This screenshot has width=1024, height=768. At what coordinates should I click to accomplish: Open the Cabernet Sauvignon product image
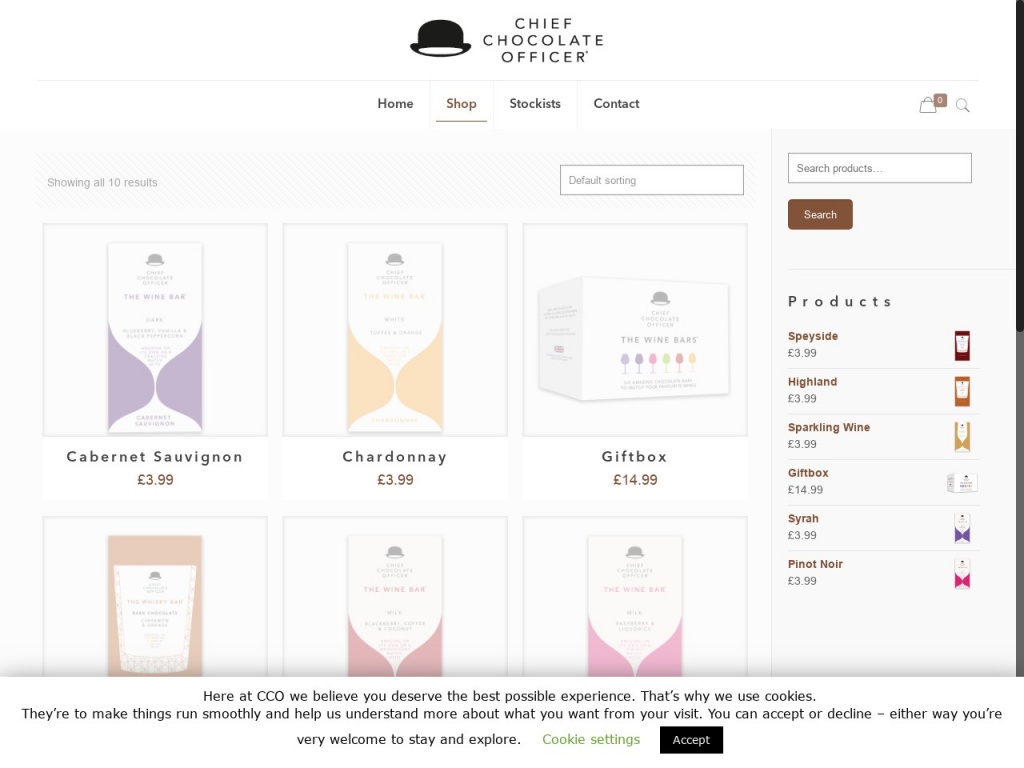point(155,330)
